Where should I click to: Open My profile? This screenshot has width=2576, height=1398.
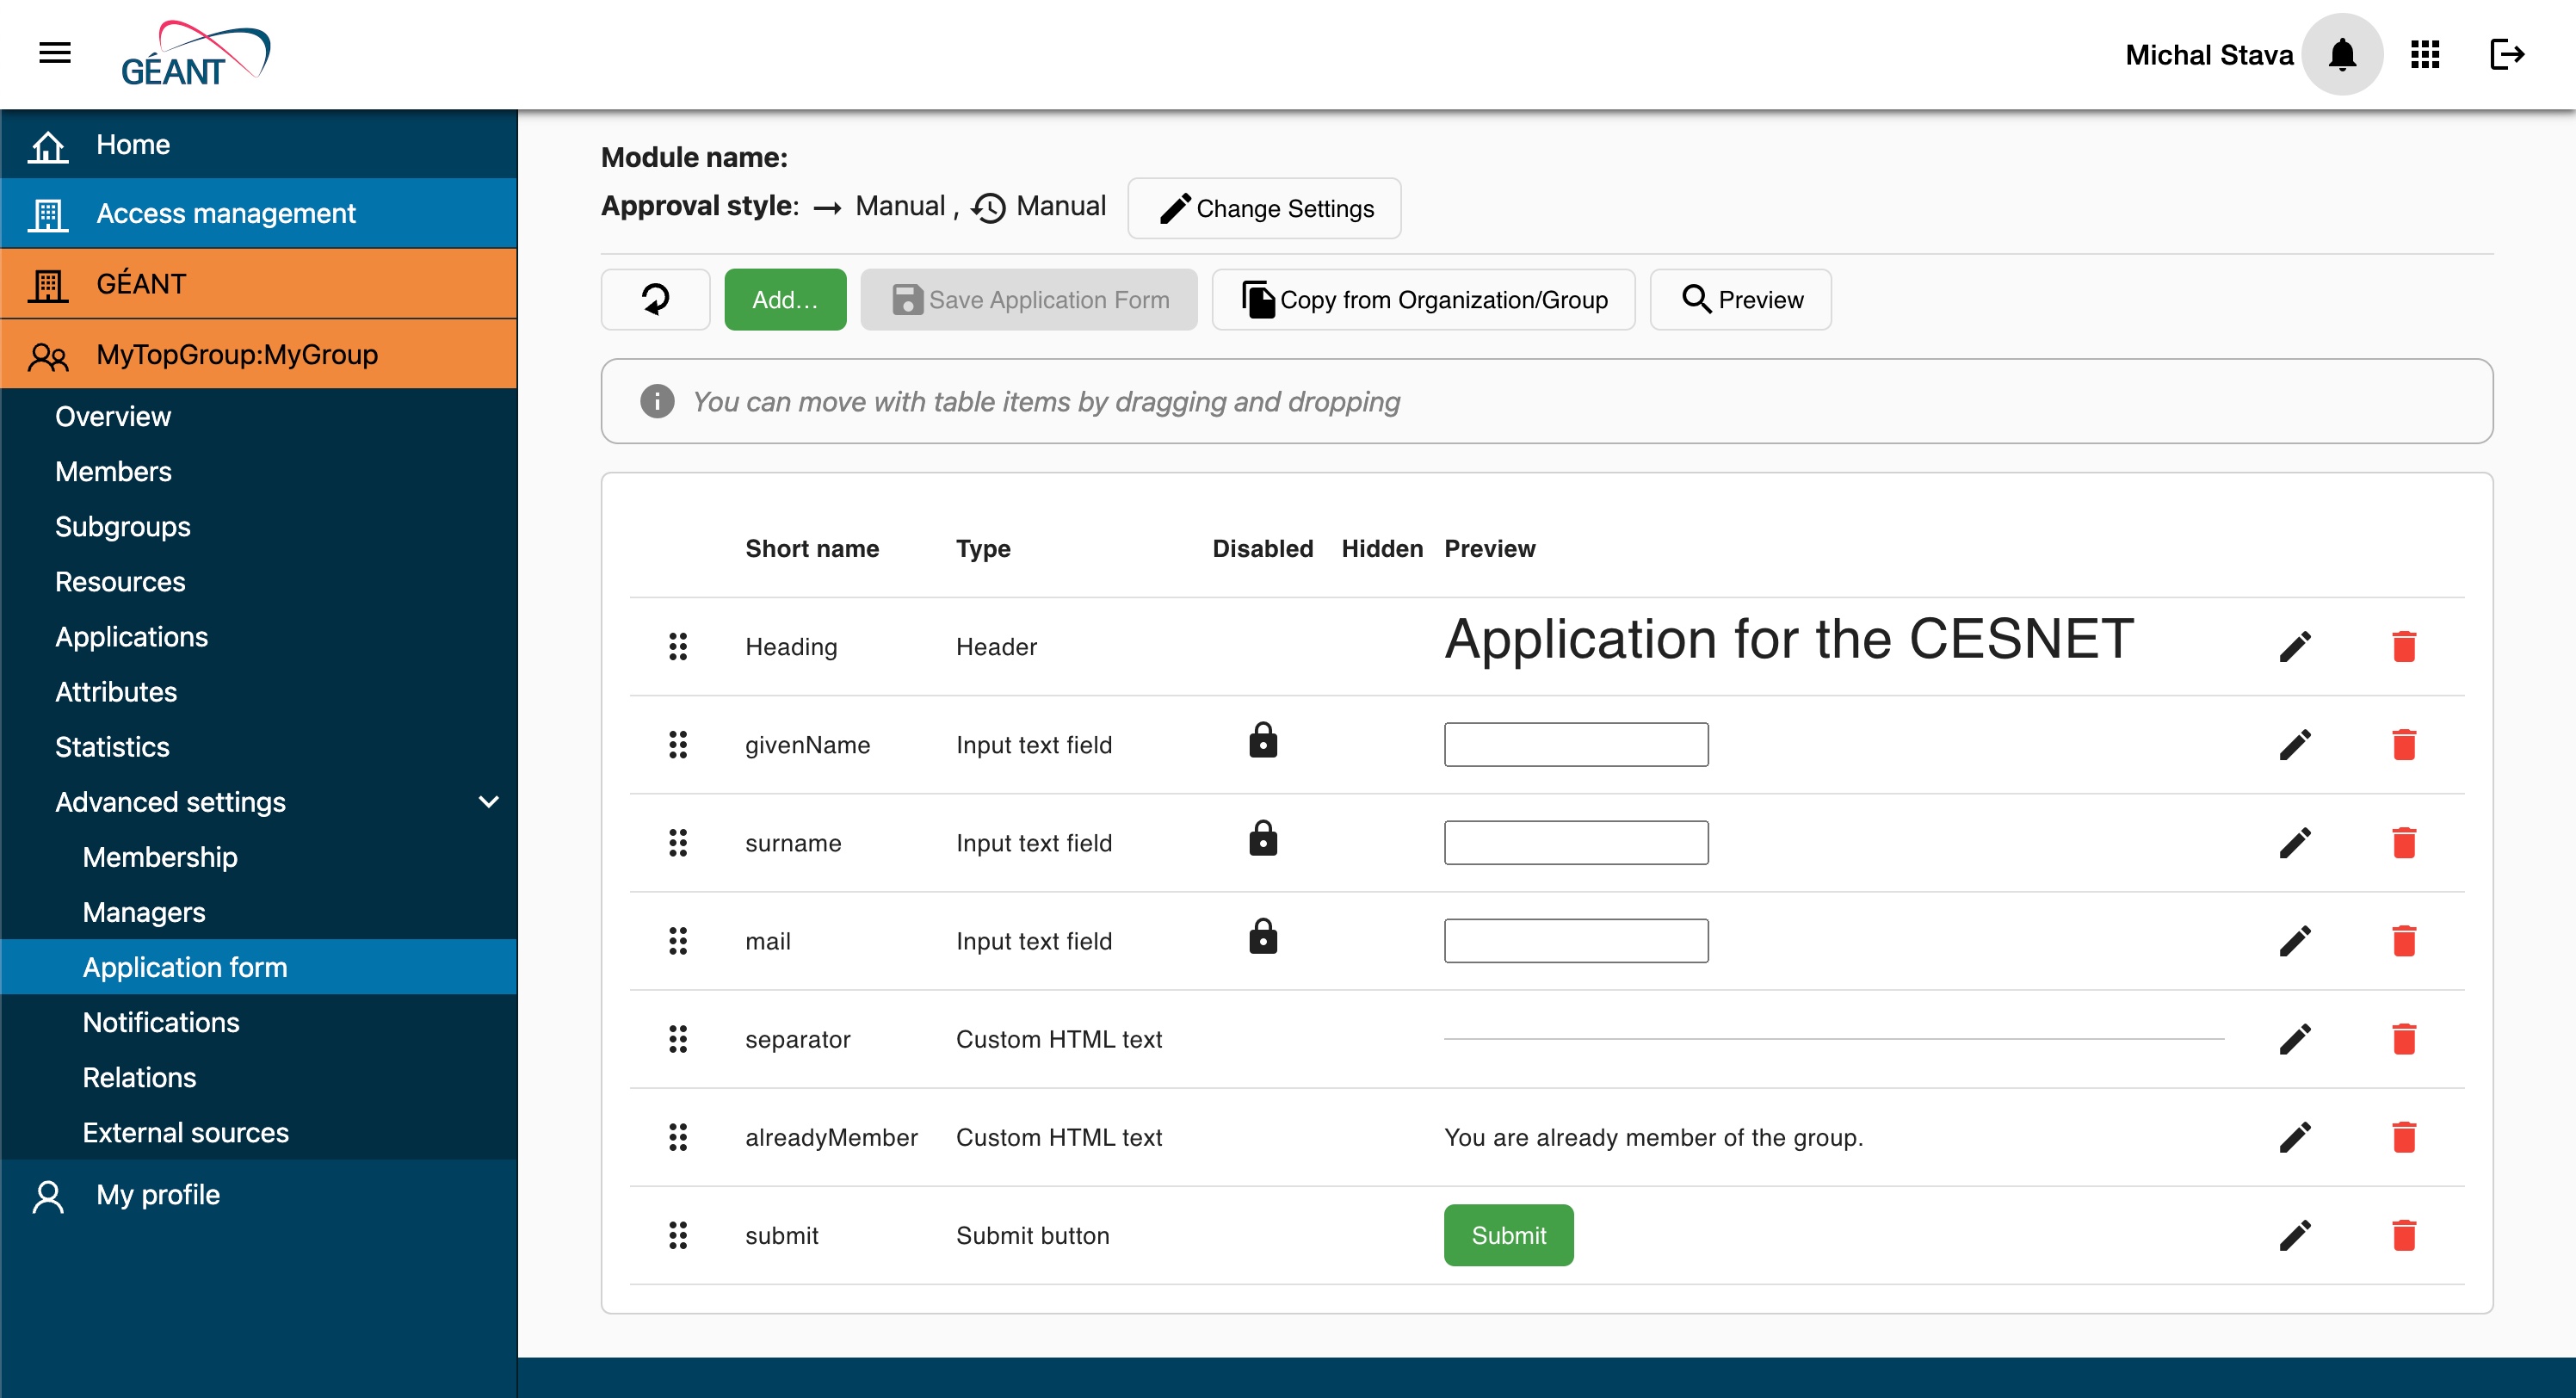[259, 1194]
